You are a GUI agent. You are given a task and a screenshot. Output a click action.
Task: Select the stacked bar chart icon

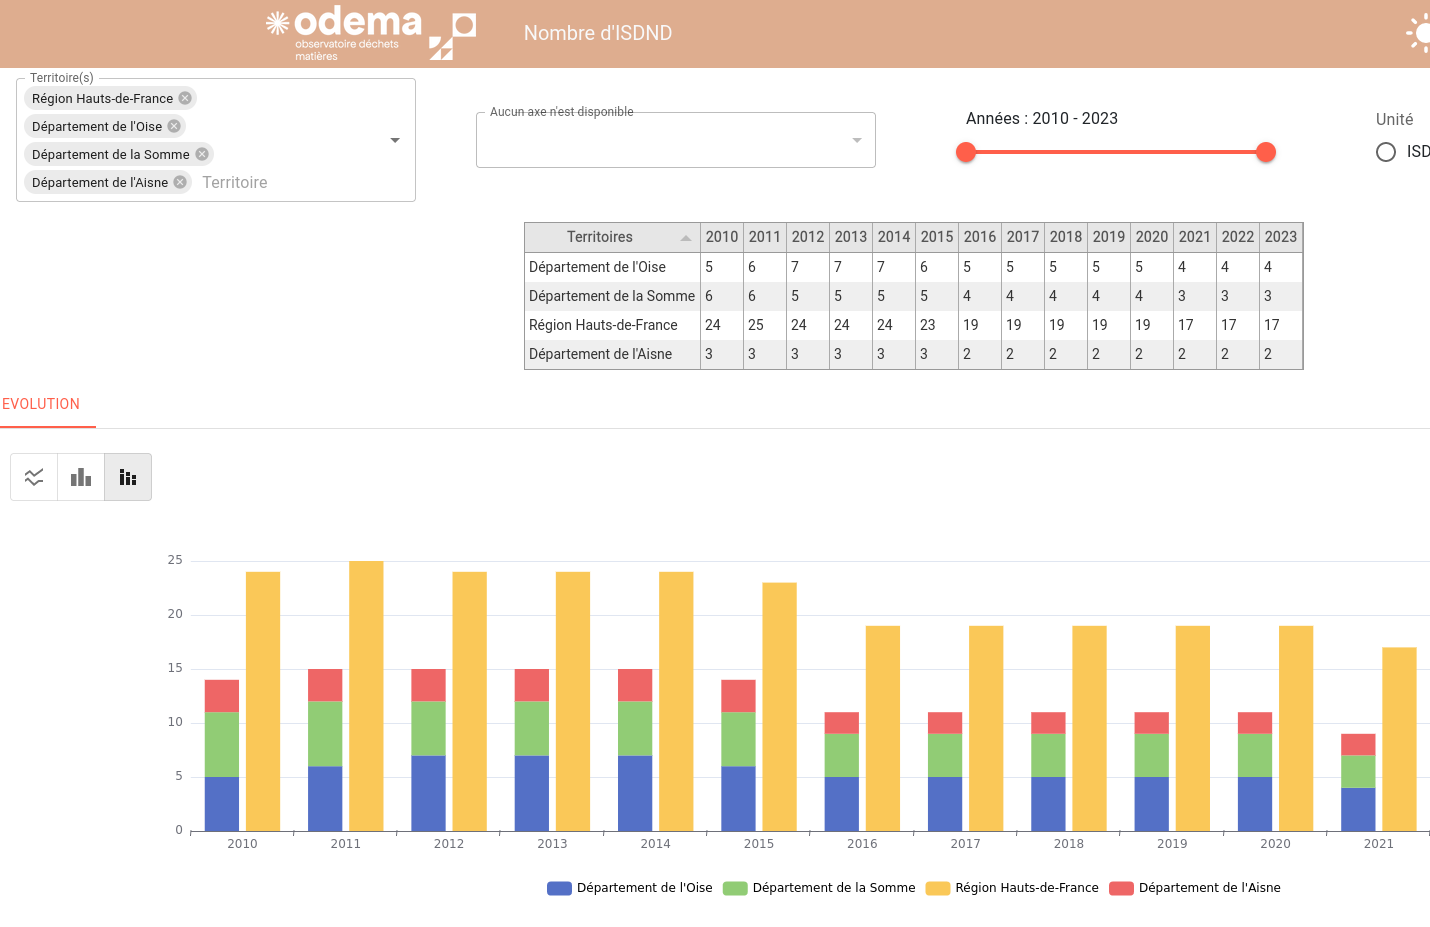tap(127, 477)
